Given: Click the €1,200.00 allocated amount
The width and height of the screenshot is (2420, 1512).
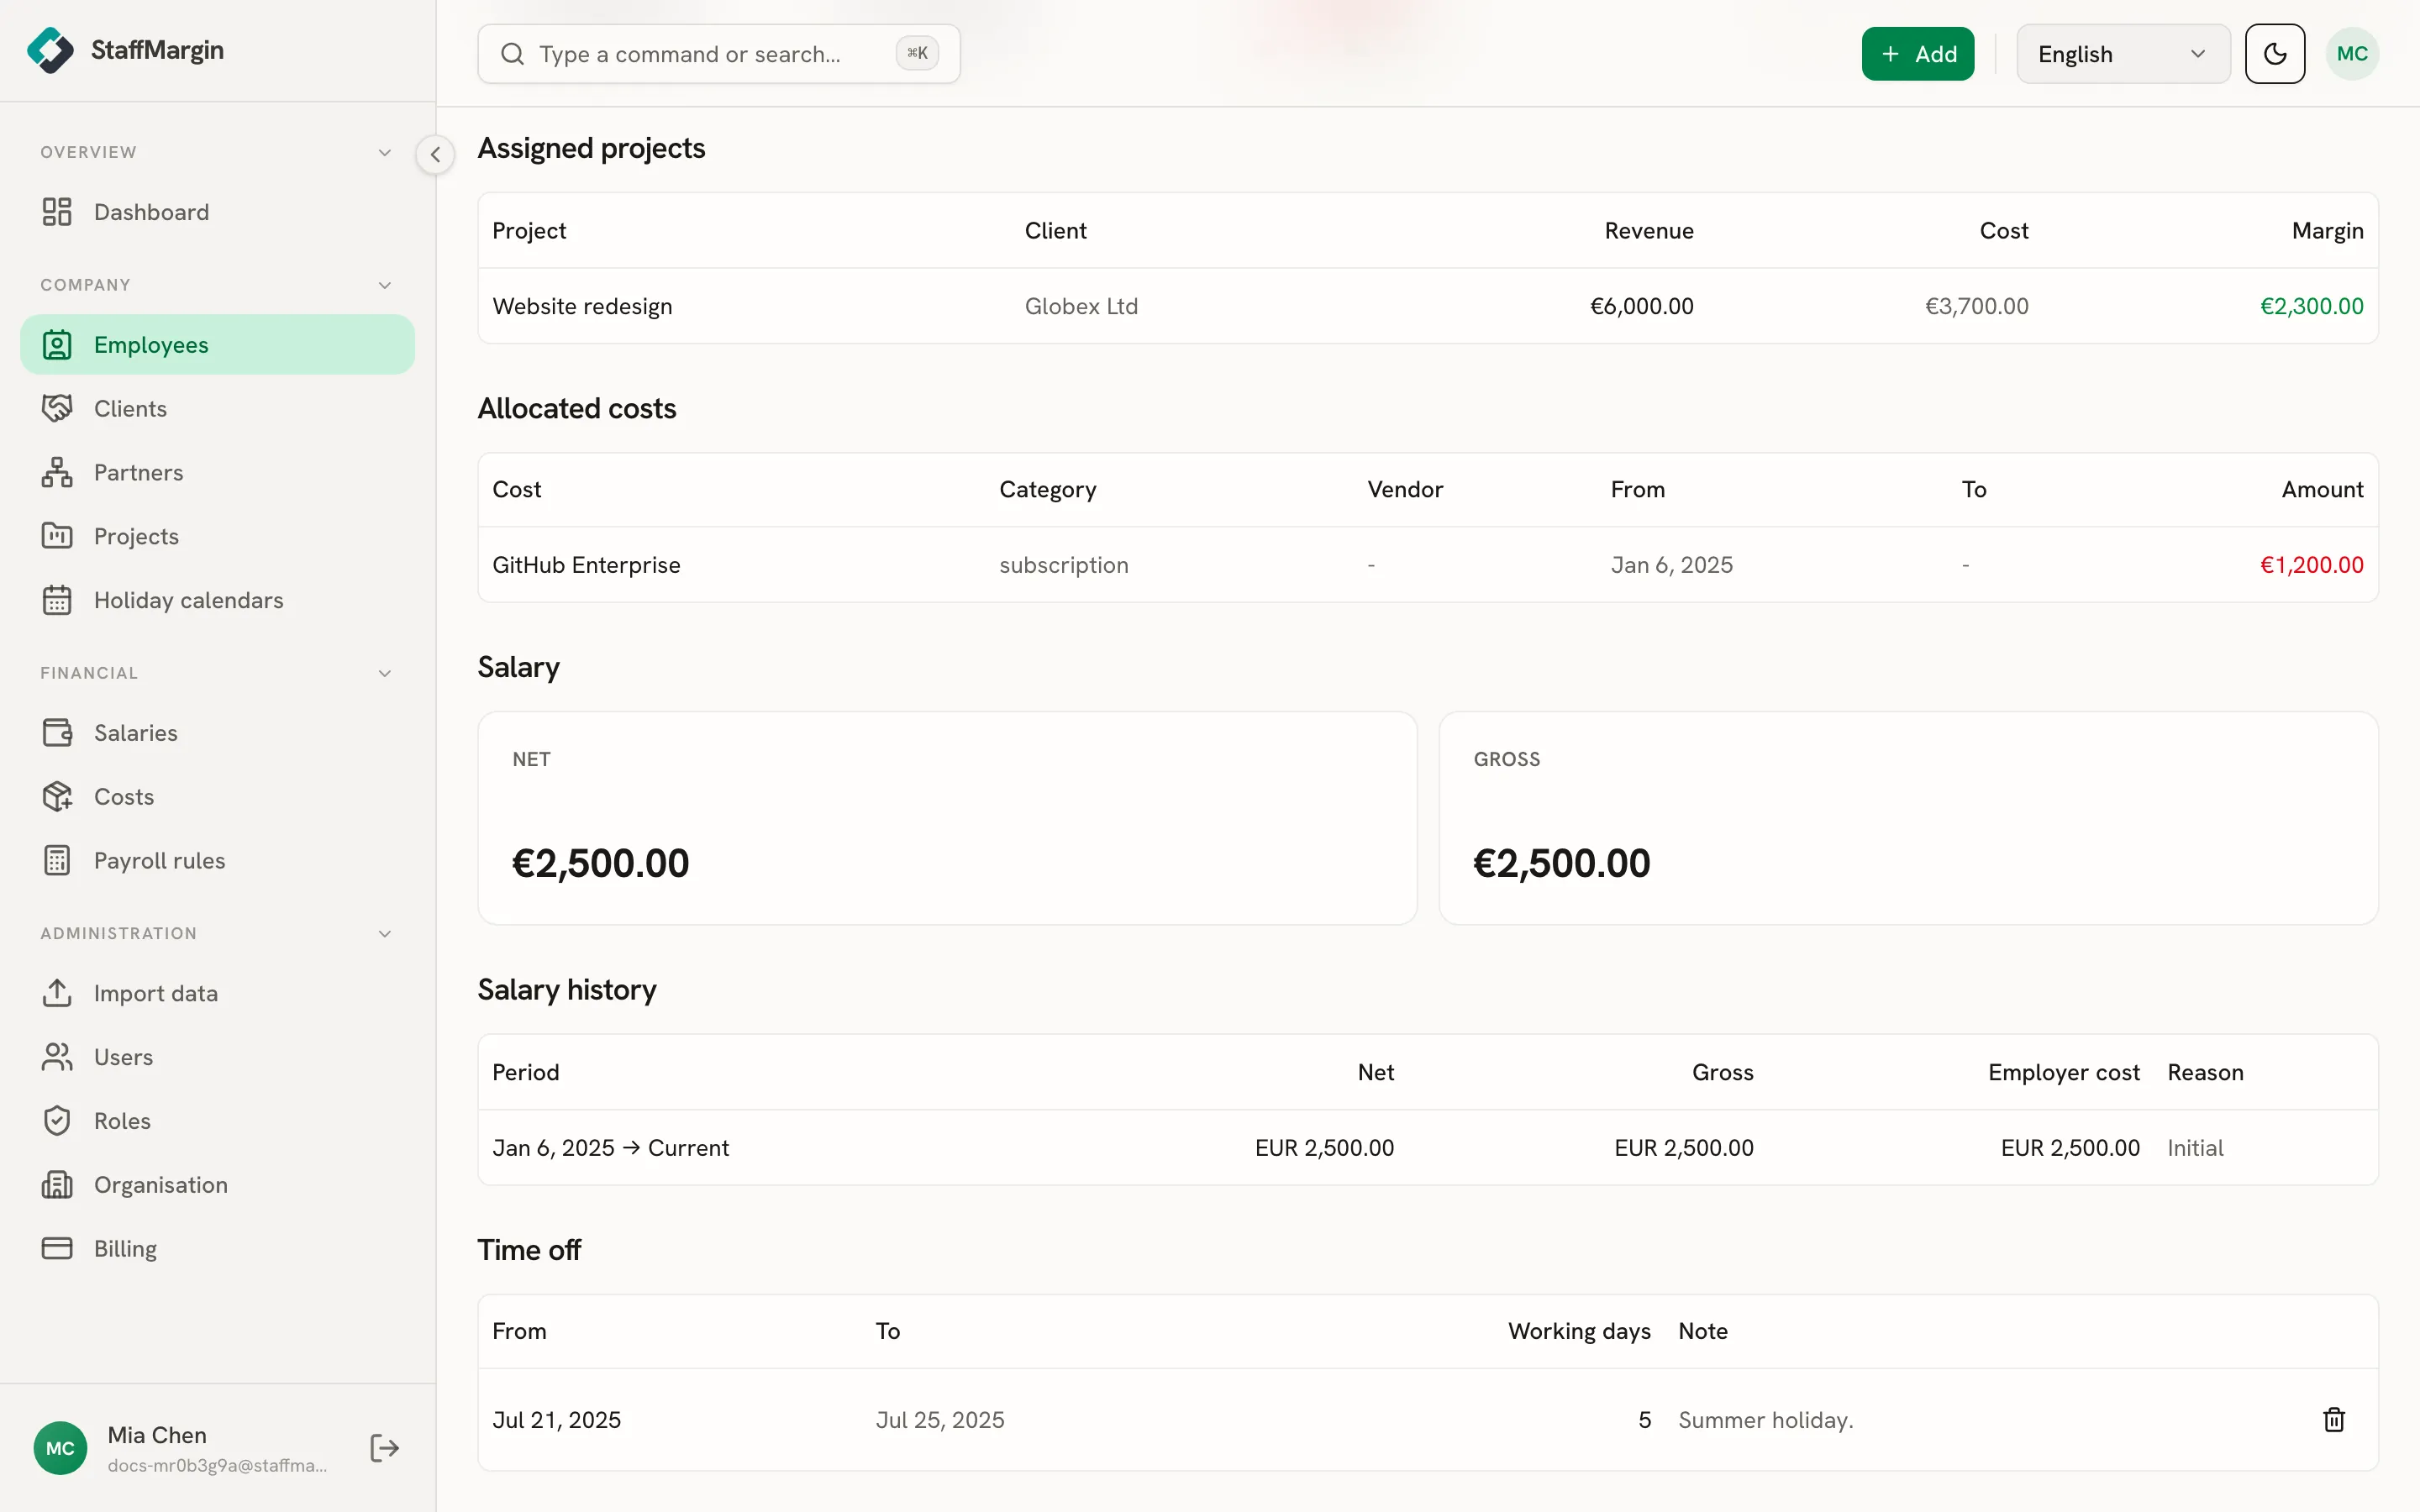Looking at the screenshot, I should pyautogui.click(x=2311, y=565).
